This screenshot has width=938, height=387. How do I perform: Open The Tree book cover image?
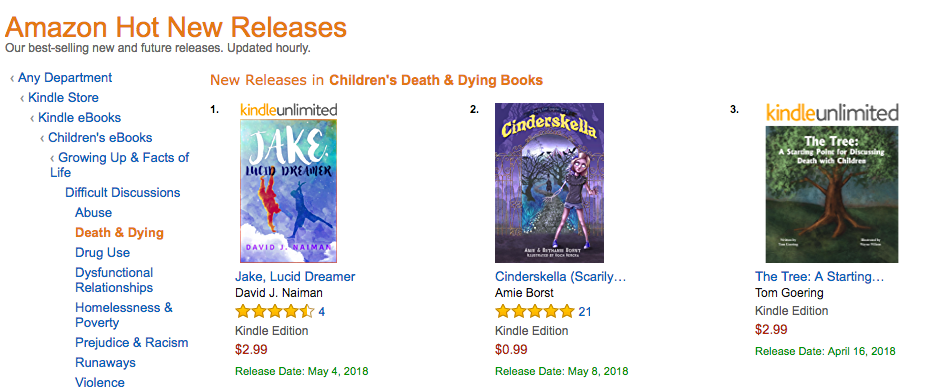832,194
